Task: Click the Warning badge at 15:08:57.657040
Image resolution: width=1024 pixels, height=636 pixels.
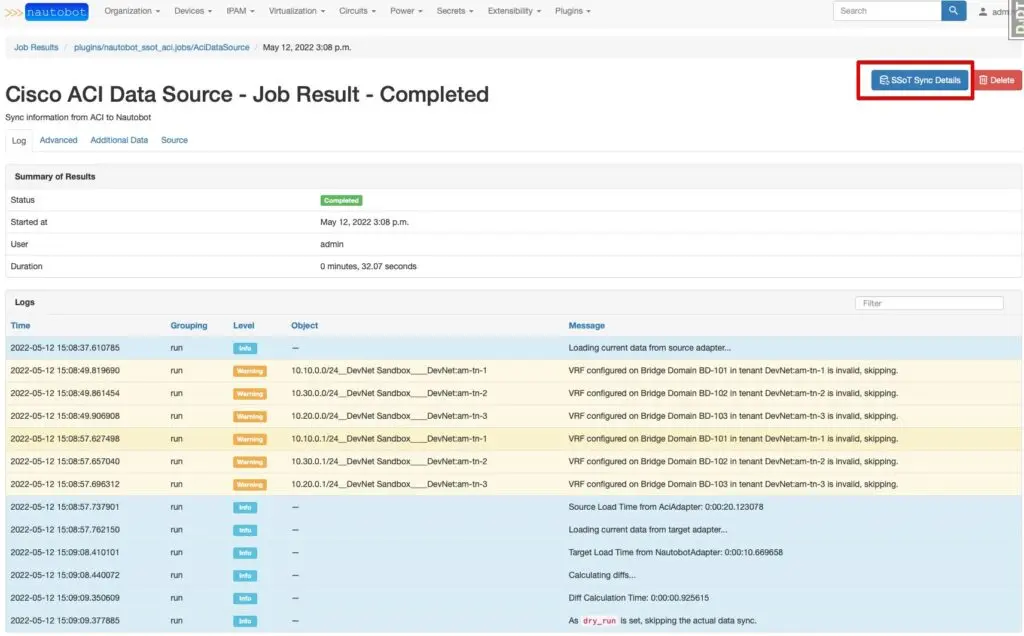Action: point(249,462)
